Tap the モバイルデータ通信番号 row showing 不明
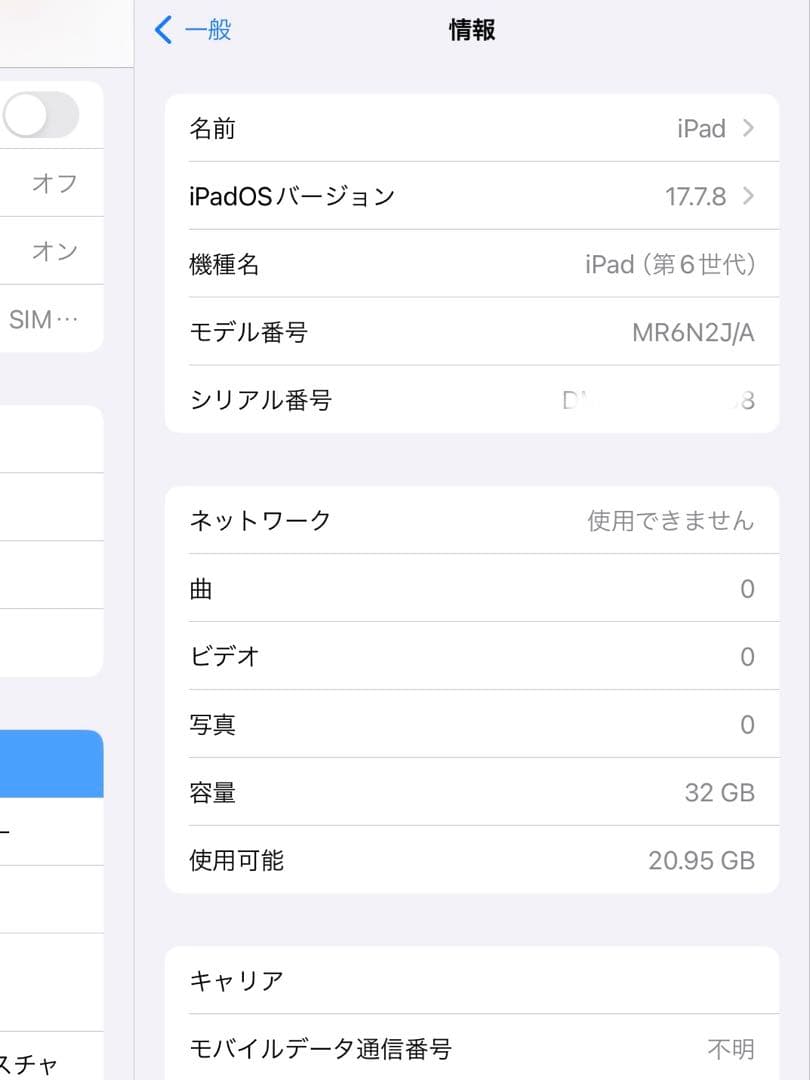The width and height of the screenshot is (810, 1080). tap(470, 1049)
